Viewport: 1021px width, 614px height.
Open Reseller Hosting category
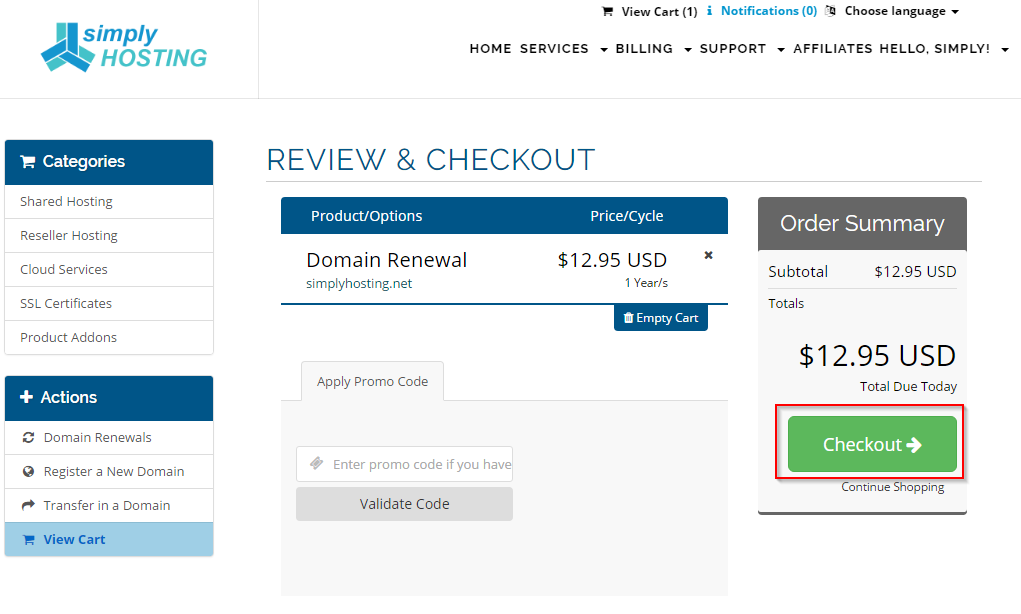pyautogui.click(x=109, y=236)
